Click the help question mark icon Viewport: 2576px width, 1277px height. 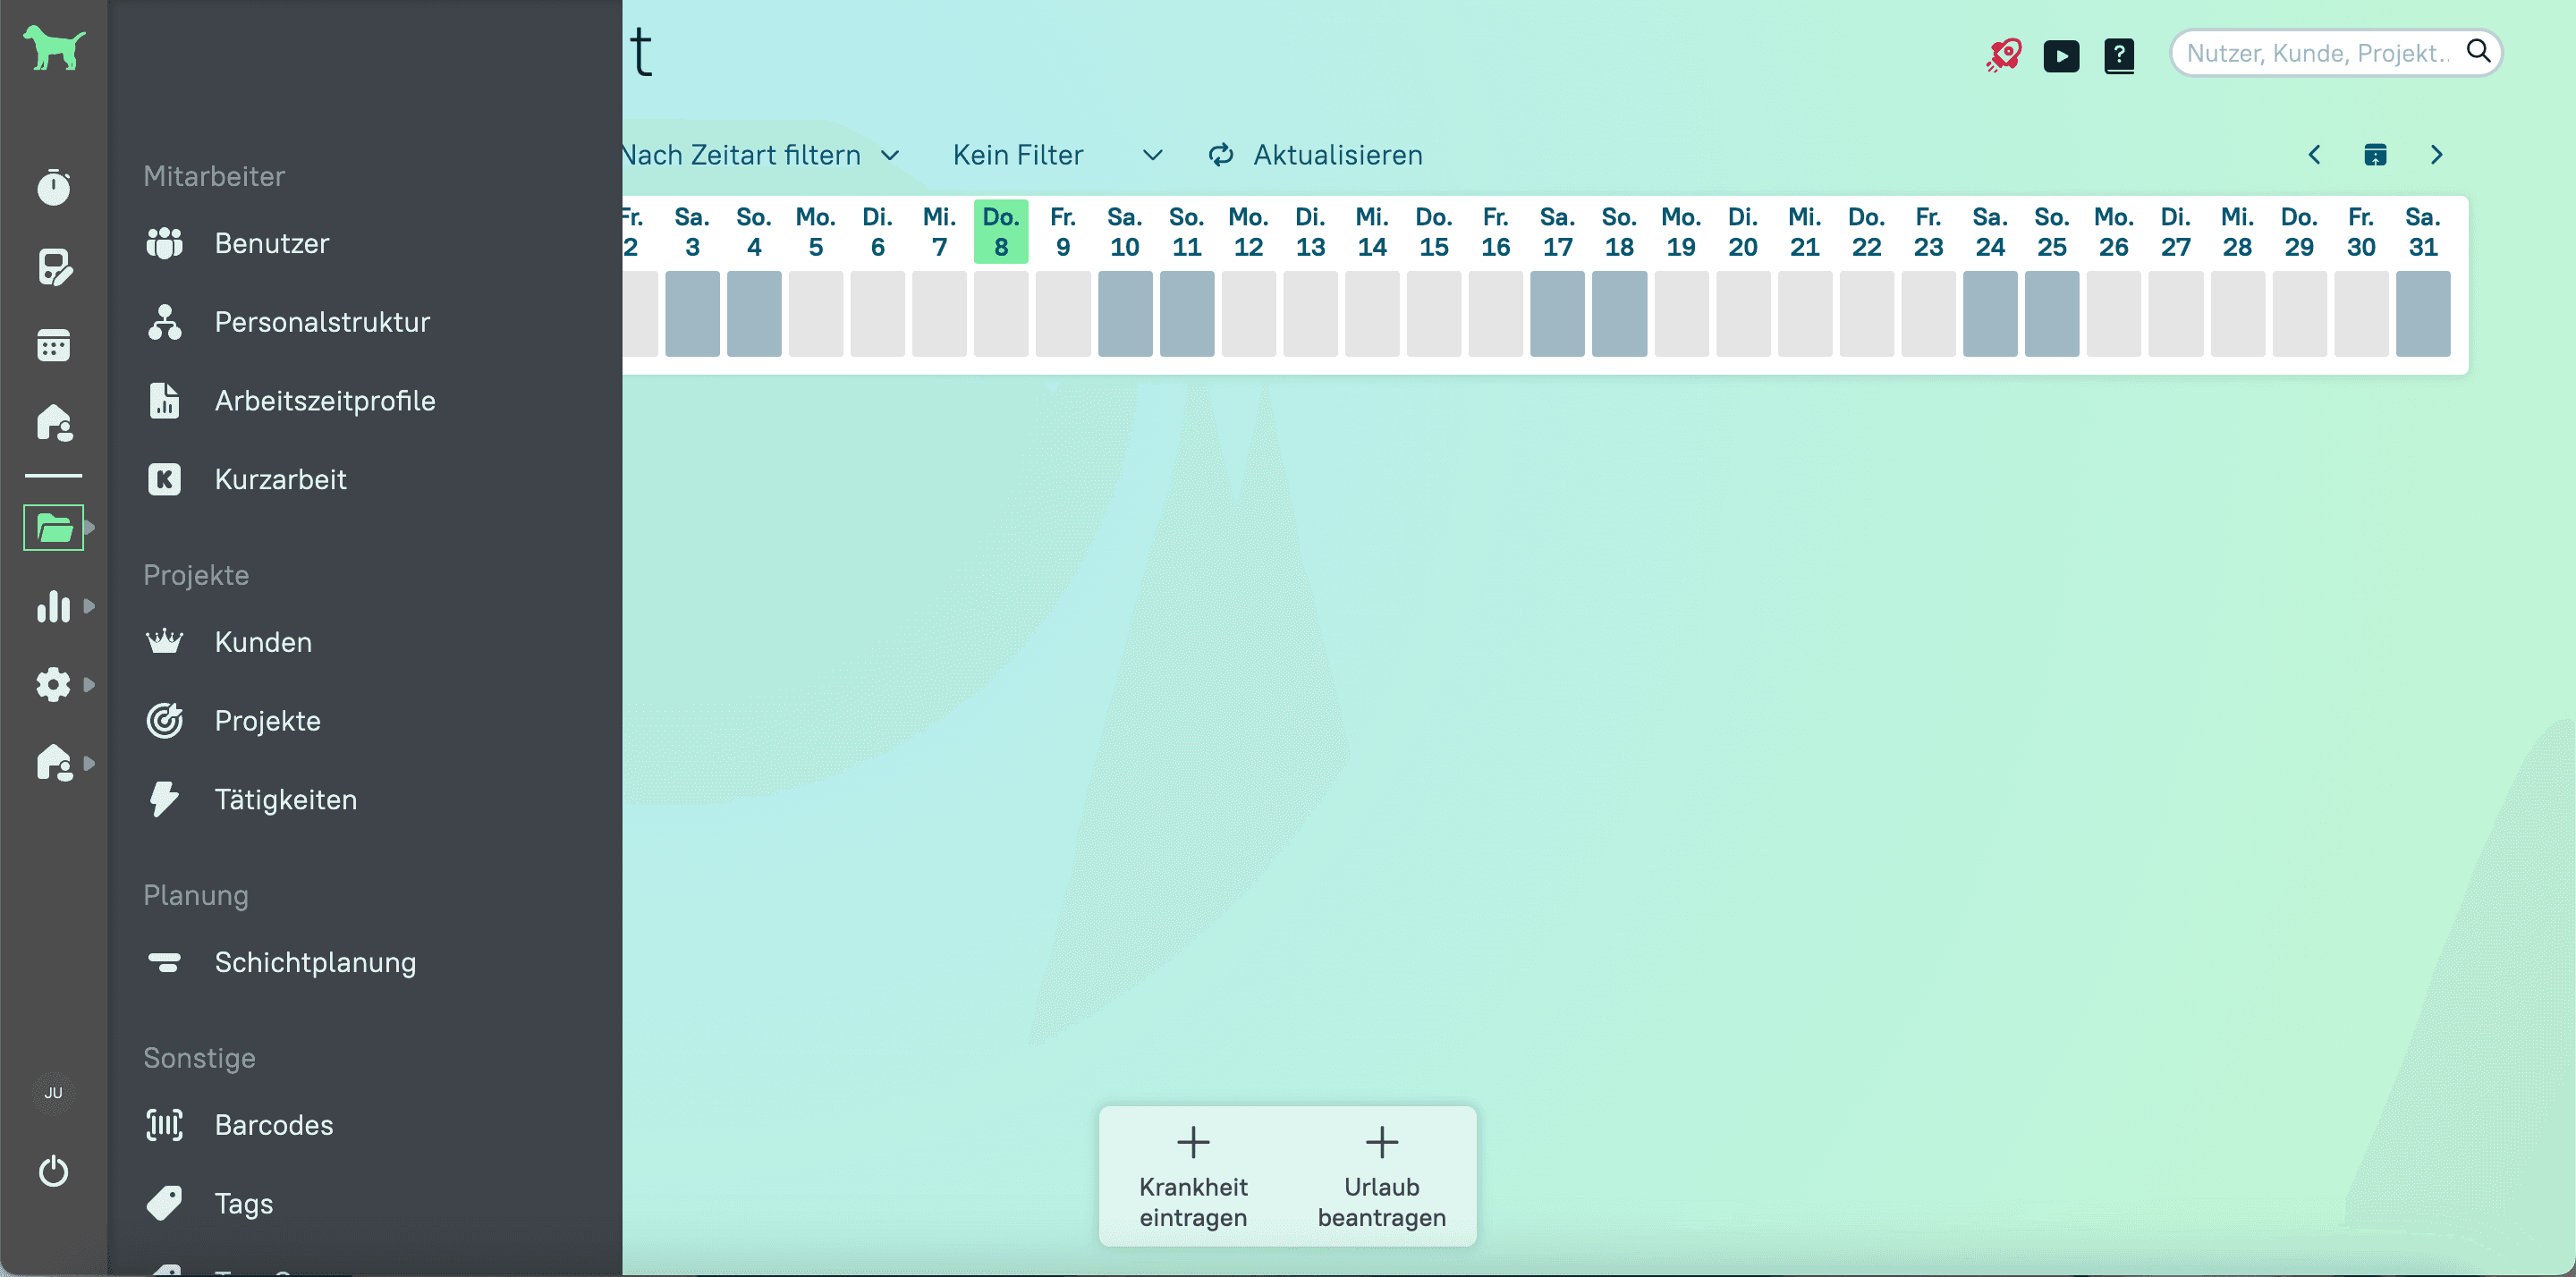(x=2118, y=55)
